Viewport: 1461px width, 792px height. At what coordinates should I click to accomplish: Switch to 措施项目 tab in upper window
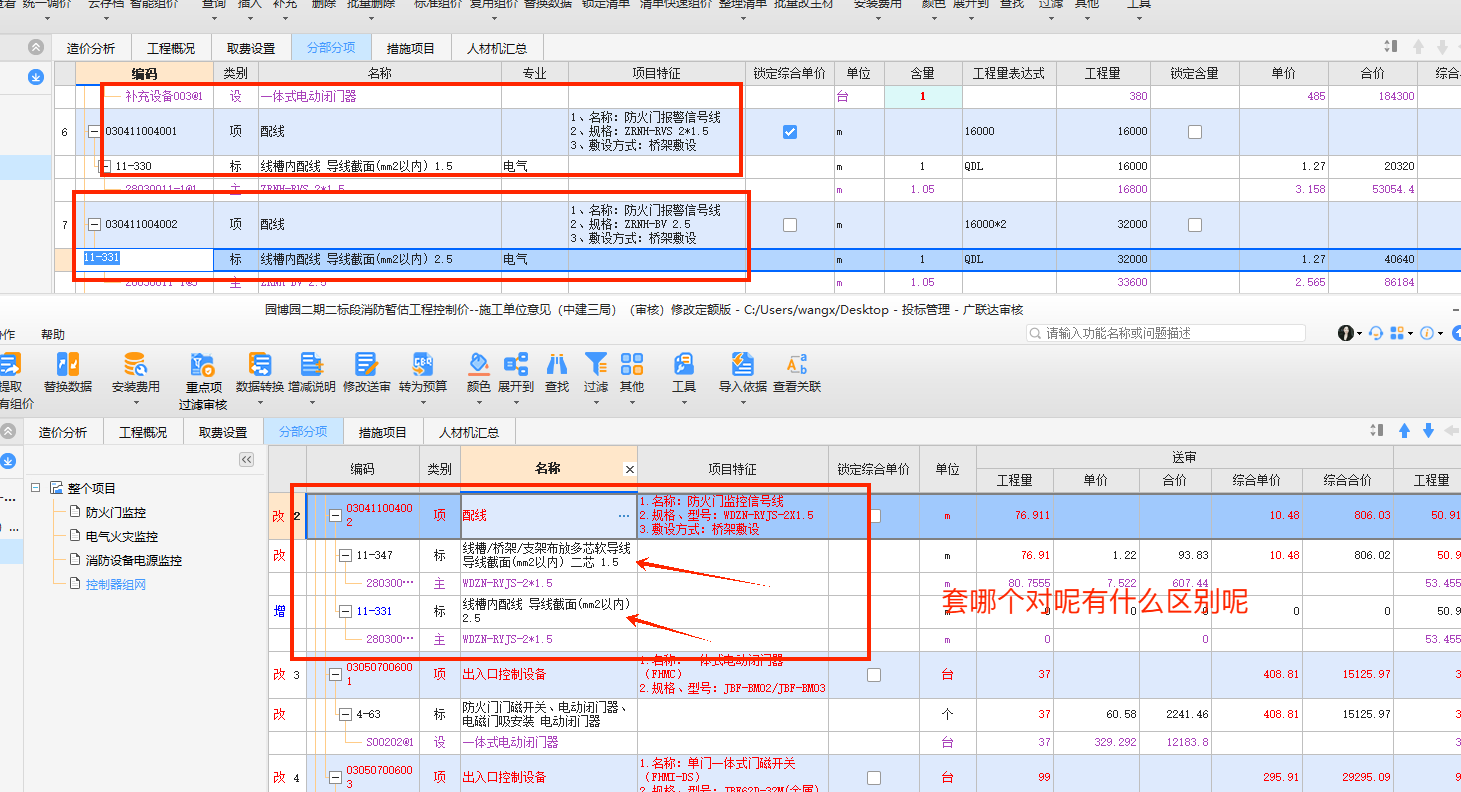(411, 48)
